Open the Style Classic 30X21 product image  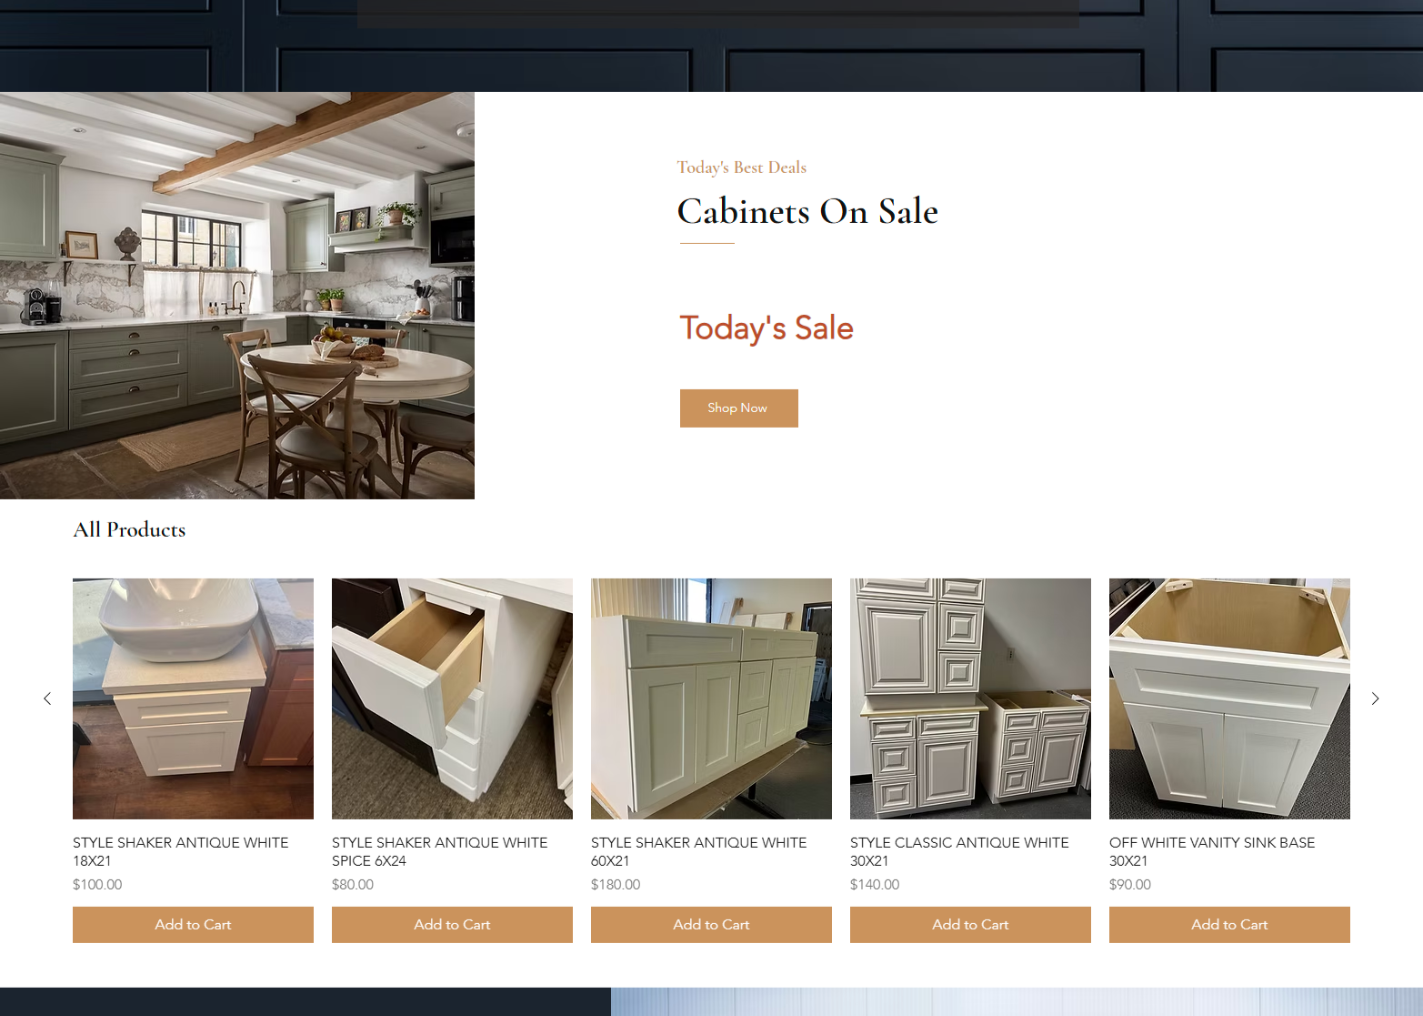970,699
